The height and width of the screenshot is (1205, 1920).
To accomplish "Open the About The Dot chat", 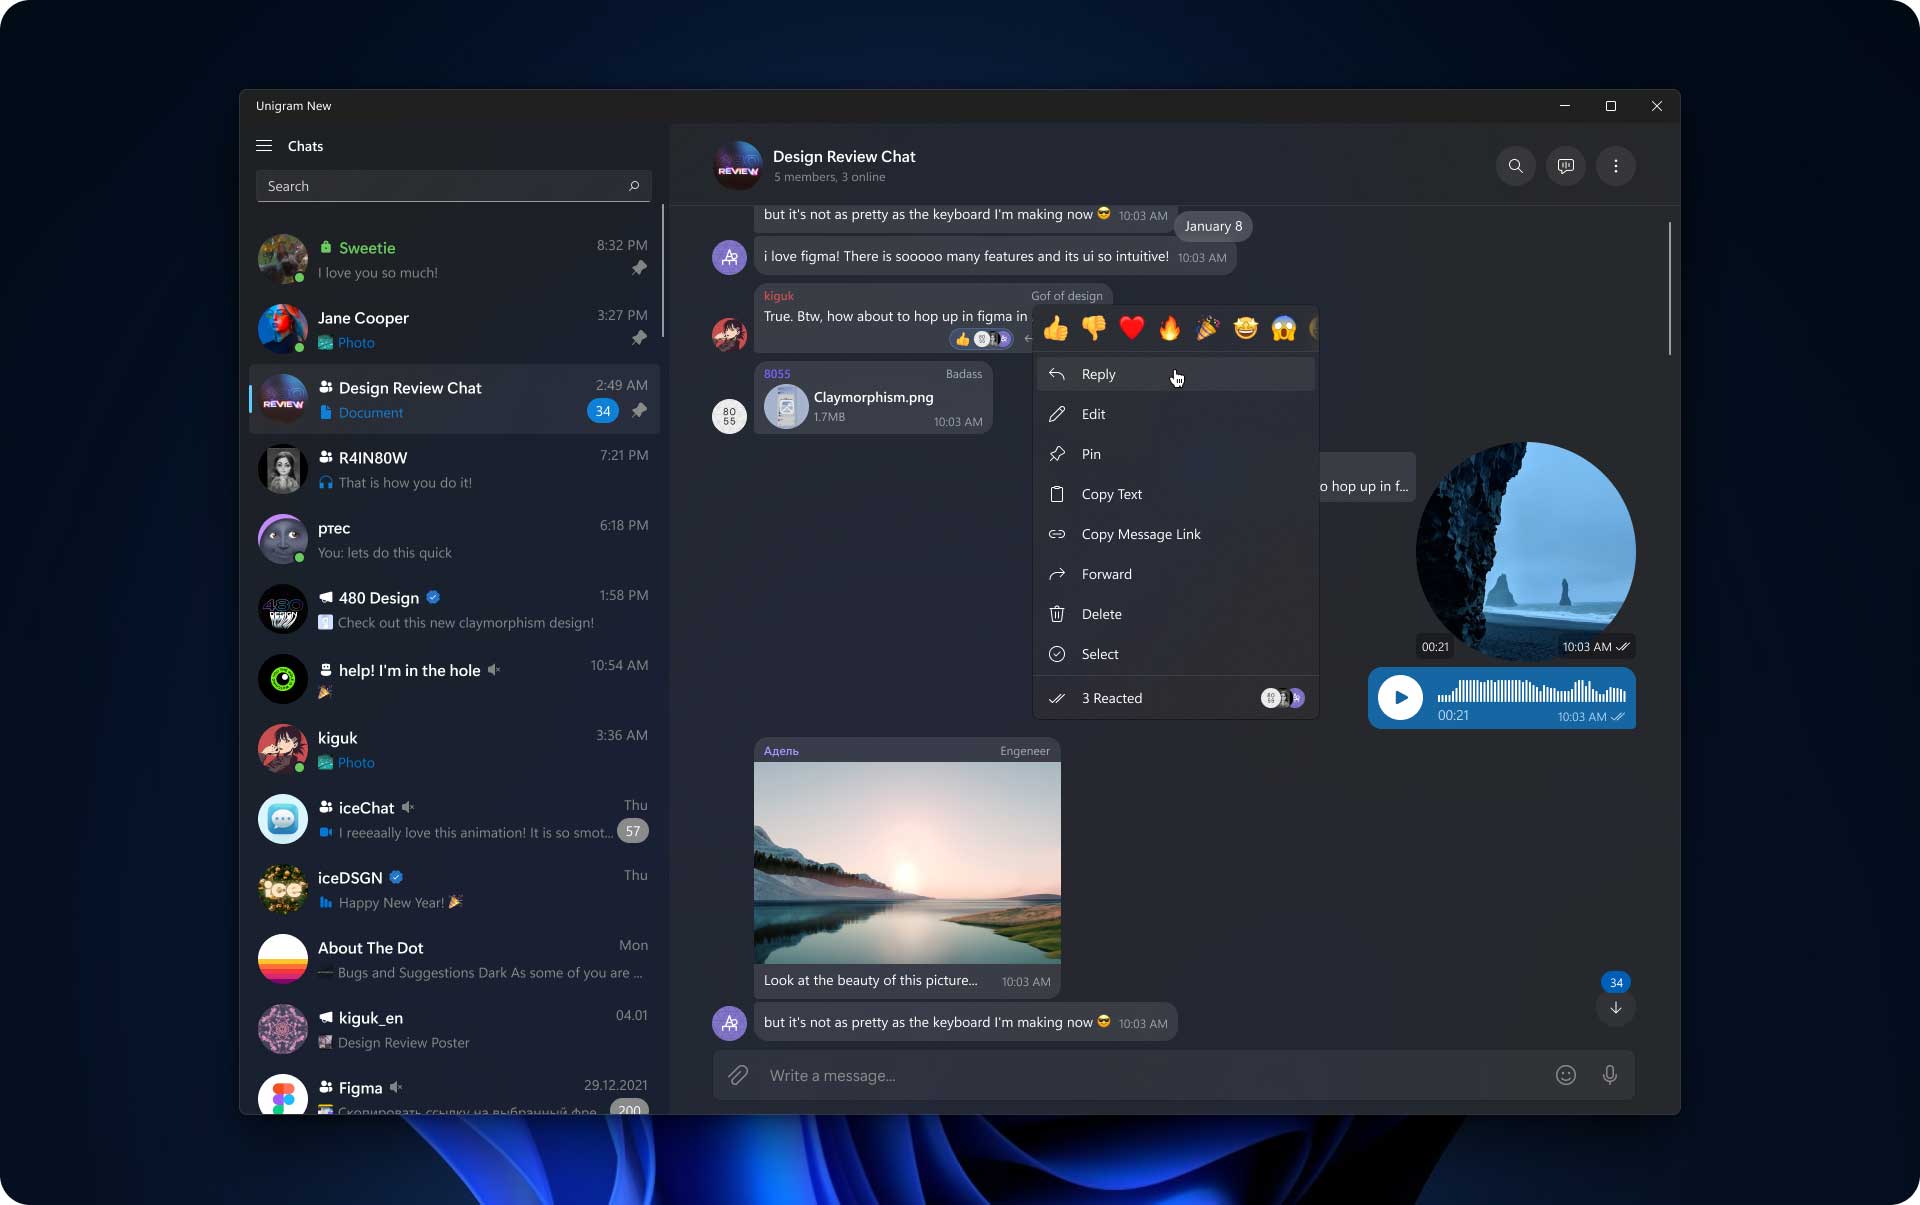I will tap(454, 959).
